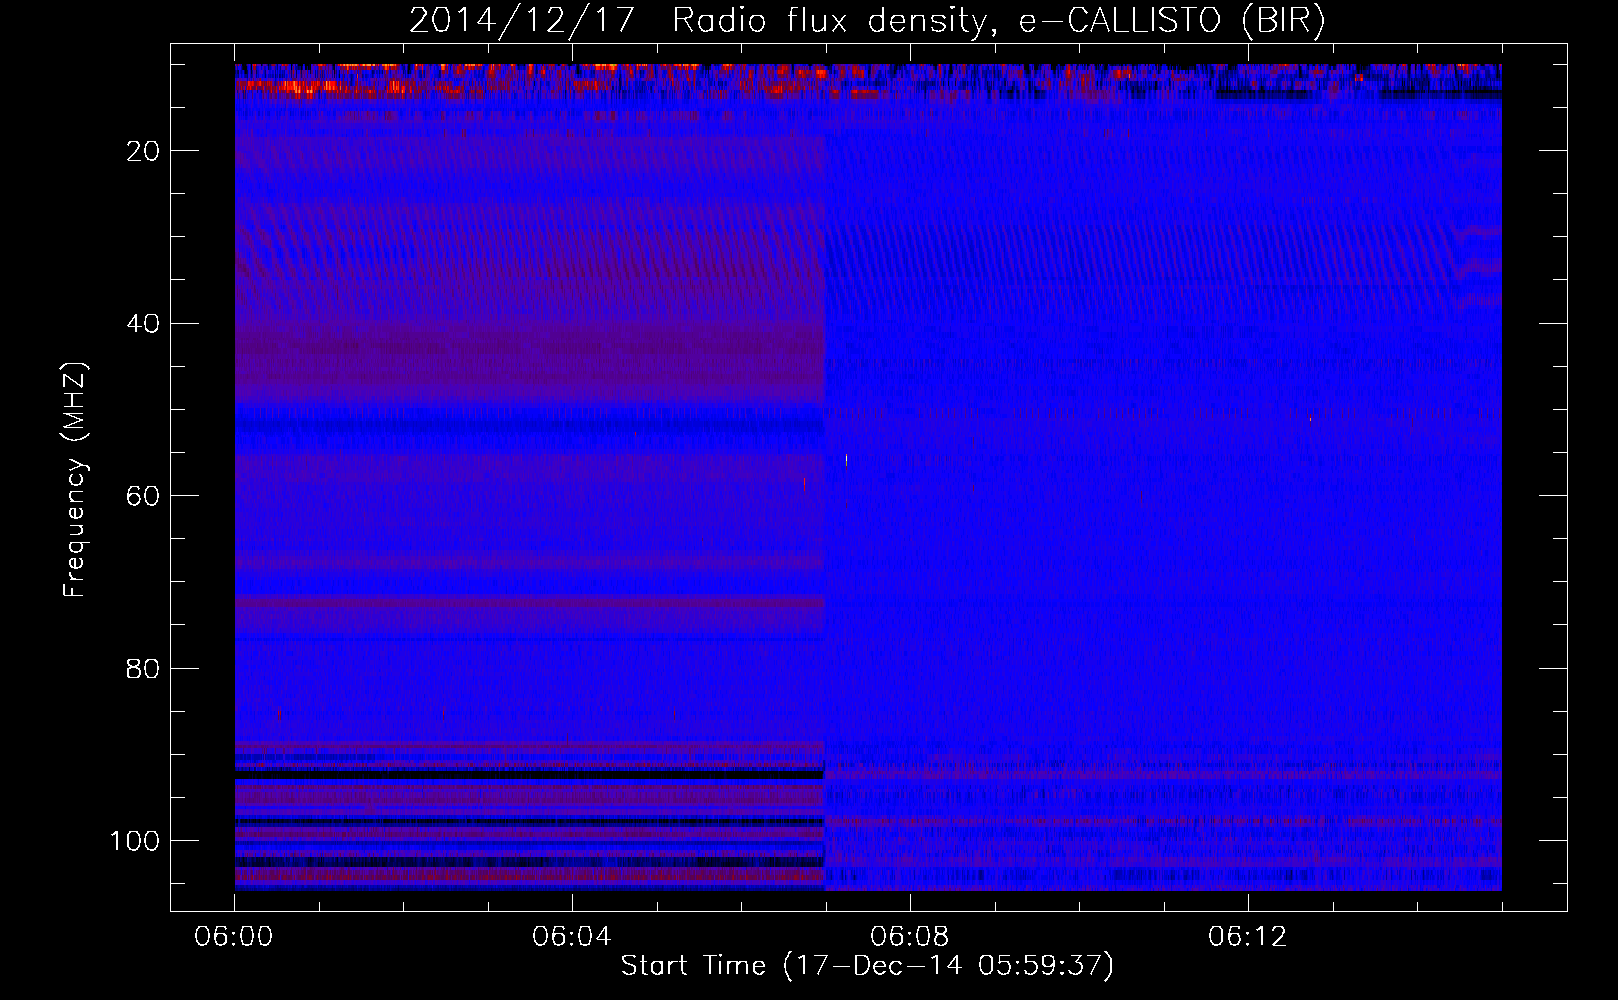This screenshot has width=1618, height=1000.
Task: Click the '80' frequency tick label
Action: 143,669
